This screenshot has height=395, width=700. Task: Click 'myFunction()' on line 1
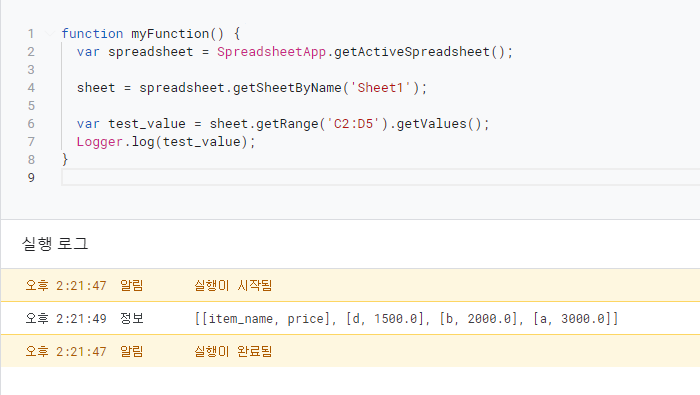pyautogui.click(x=177, y=33)
